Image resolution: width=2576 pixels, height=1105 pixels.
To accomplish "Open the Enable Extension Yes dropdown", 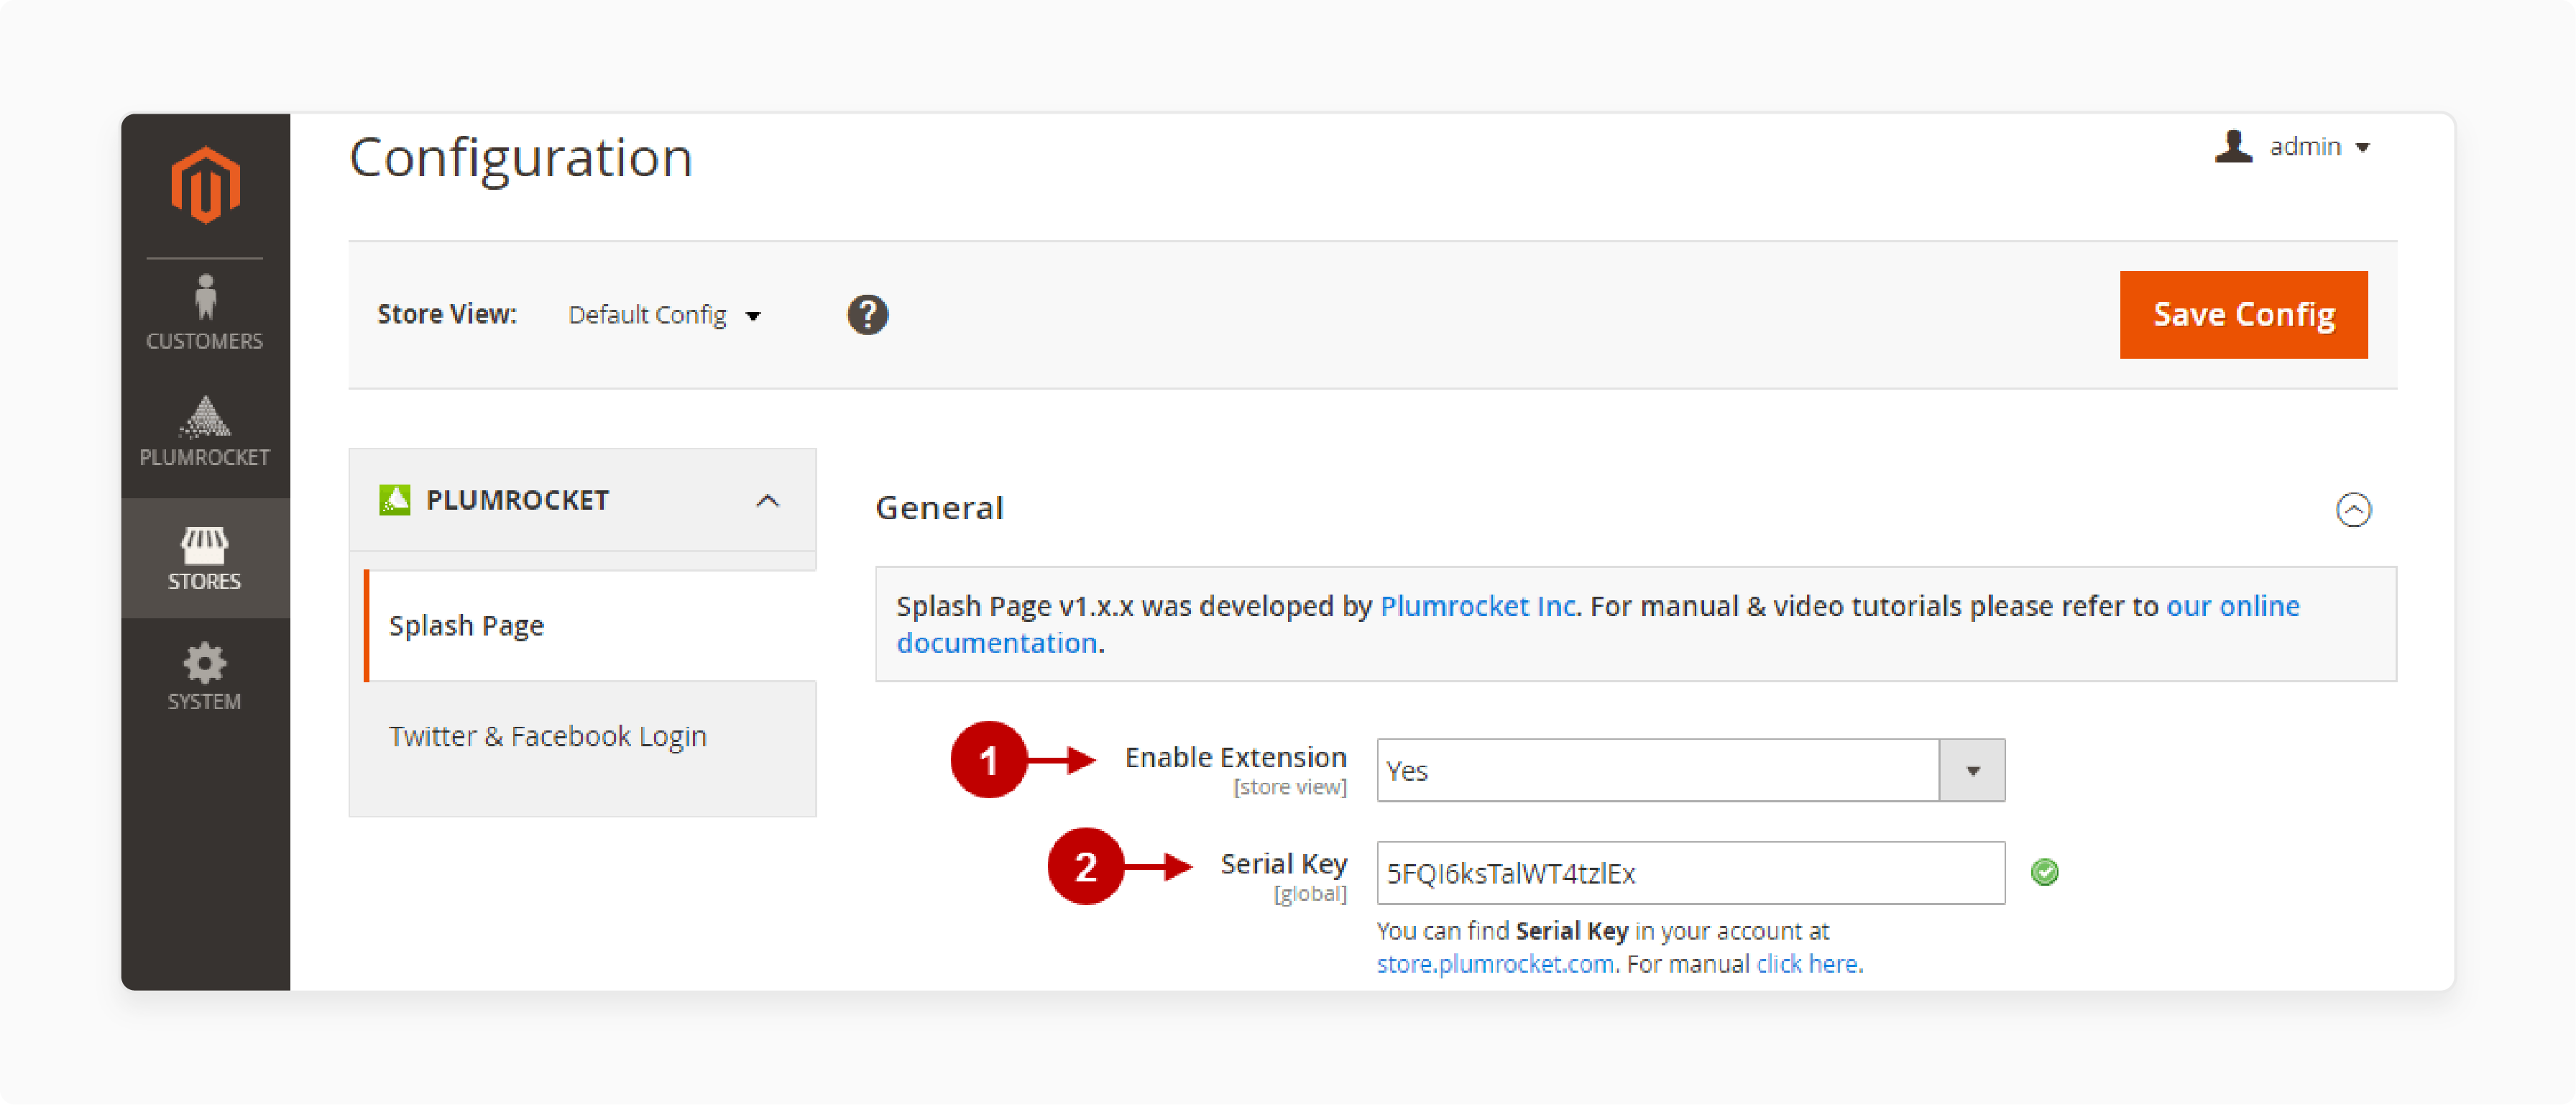I will pyautogui.click(x=1690, y=770).
